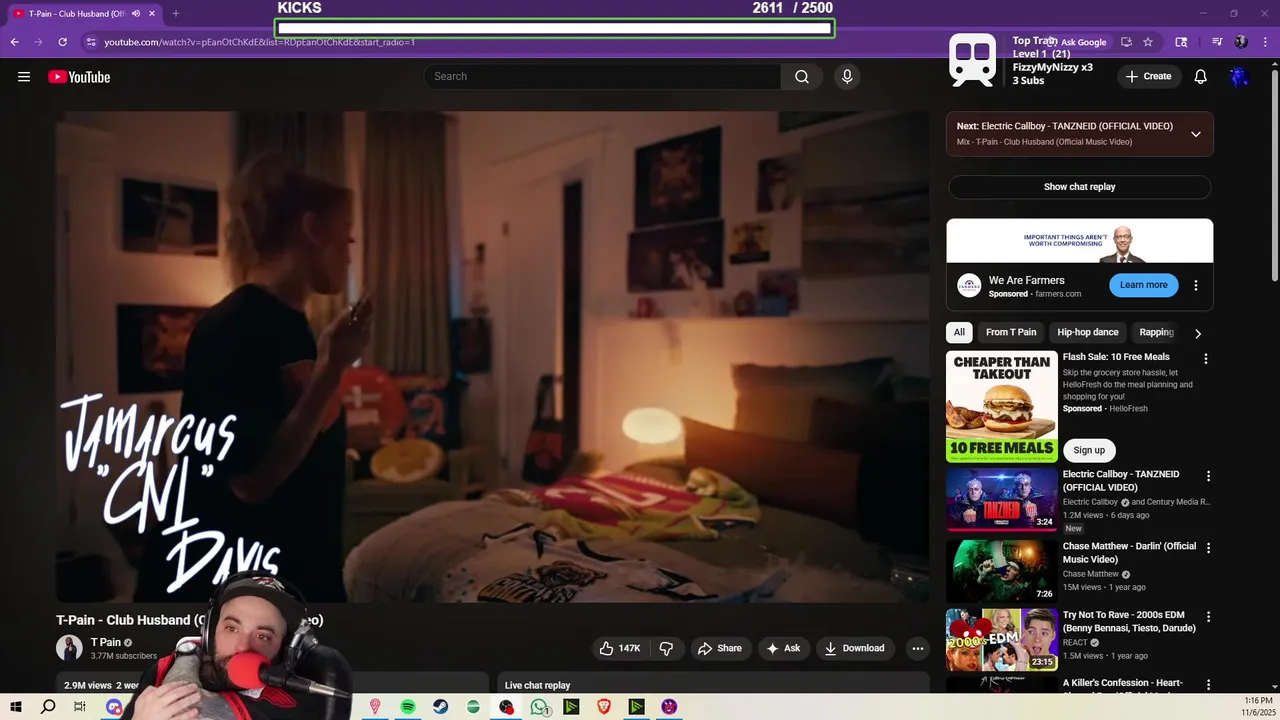Open a new browser tab
This screenshot has width=1280, height=720.
pos(175,14)
